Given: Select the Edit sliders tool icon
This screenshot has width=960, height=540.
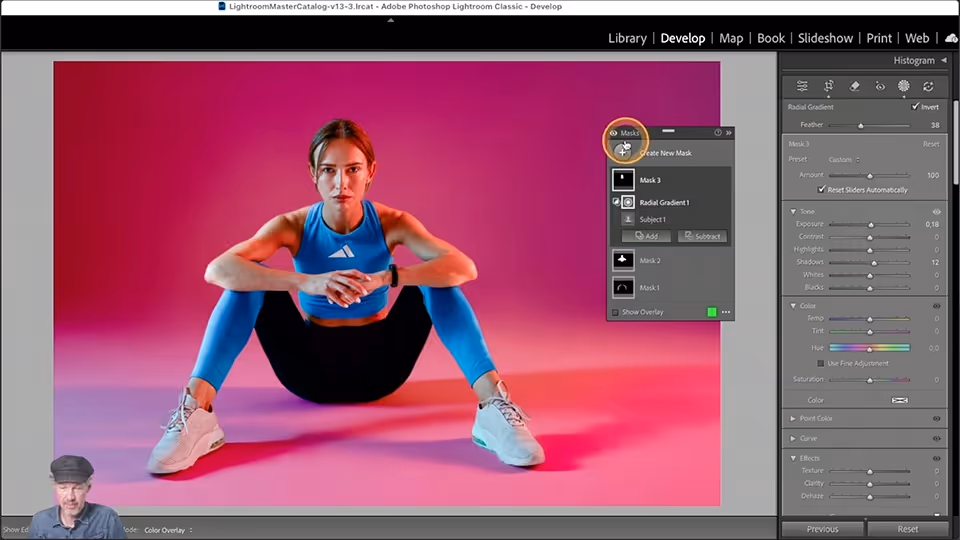Looking at the screenshot, I should [802, 86].
